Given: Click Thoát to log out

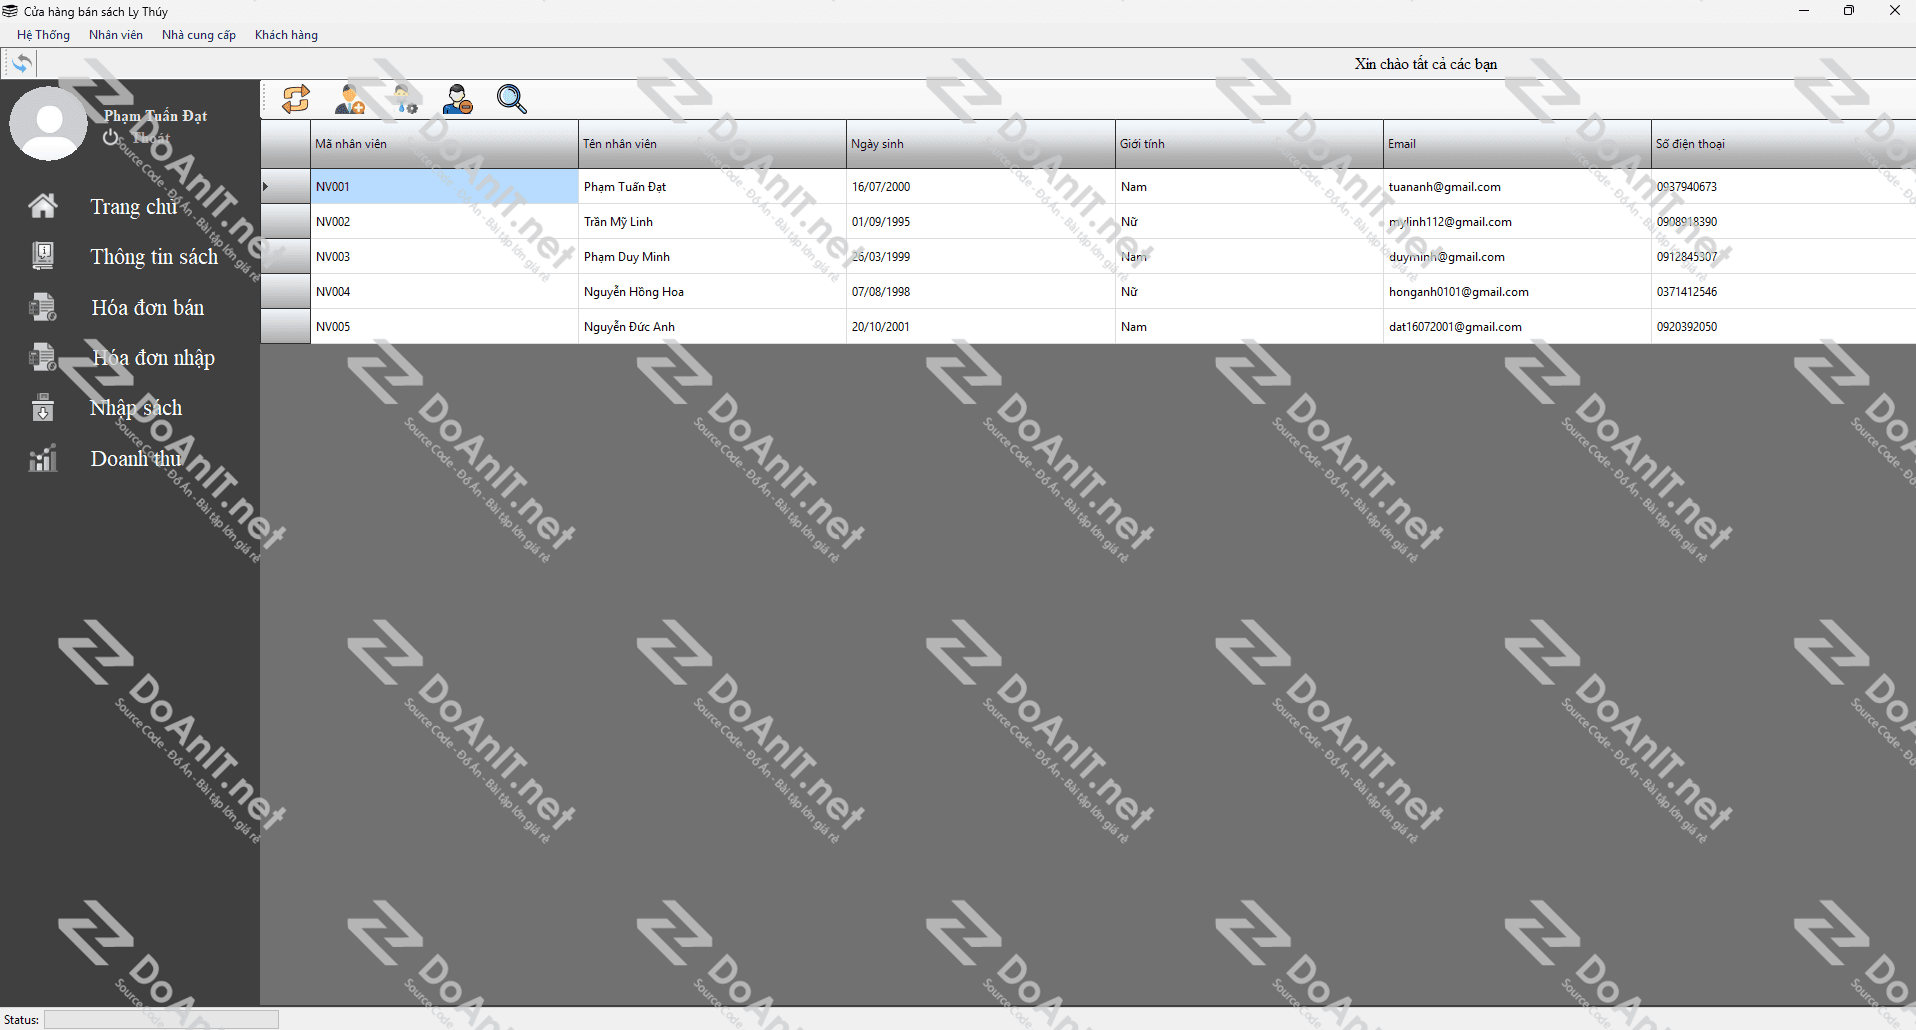Looking at the screenshot, I should (152, 138).
